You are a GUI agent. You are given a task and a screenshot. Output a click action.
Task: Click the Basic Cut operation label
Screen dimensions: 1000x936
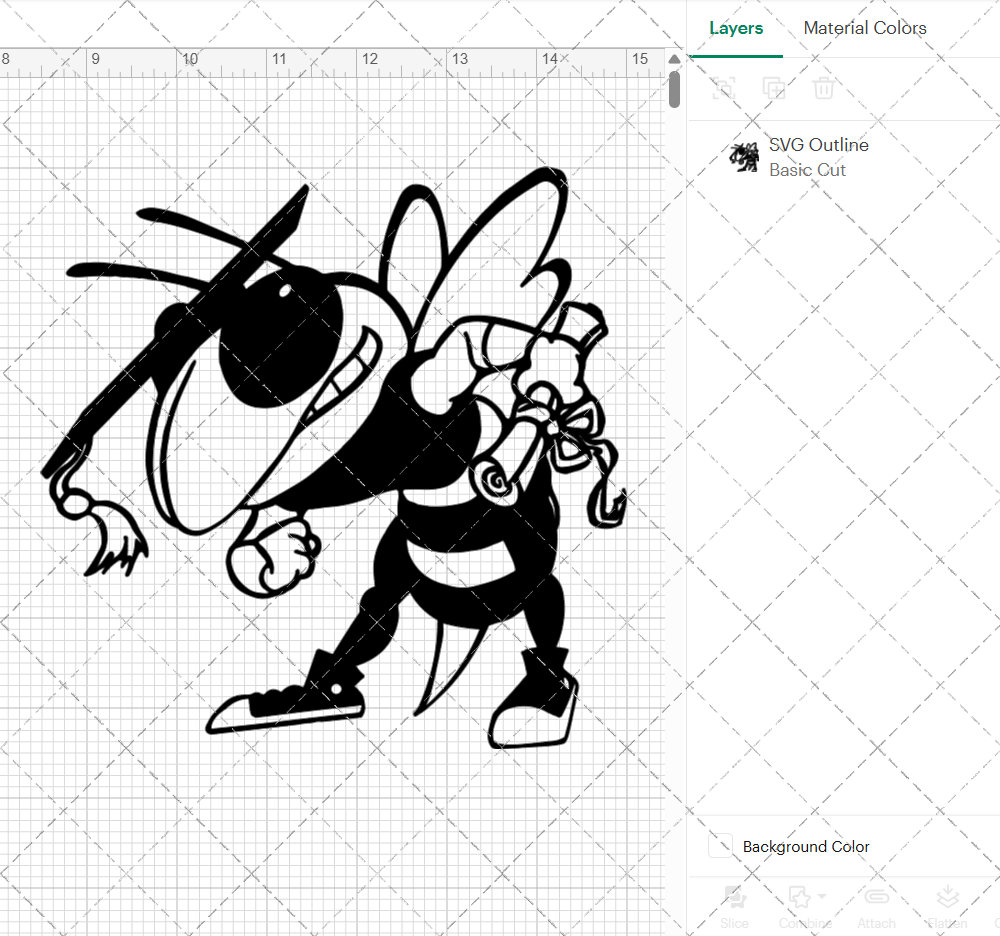[x=807, y=170]
